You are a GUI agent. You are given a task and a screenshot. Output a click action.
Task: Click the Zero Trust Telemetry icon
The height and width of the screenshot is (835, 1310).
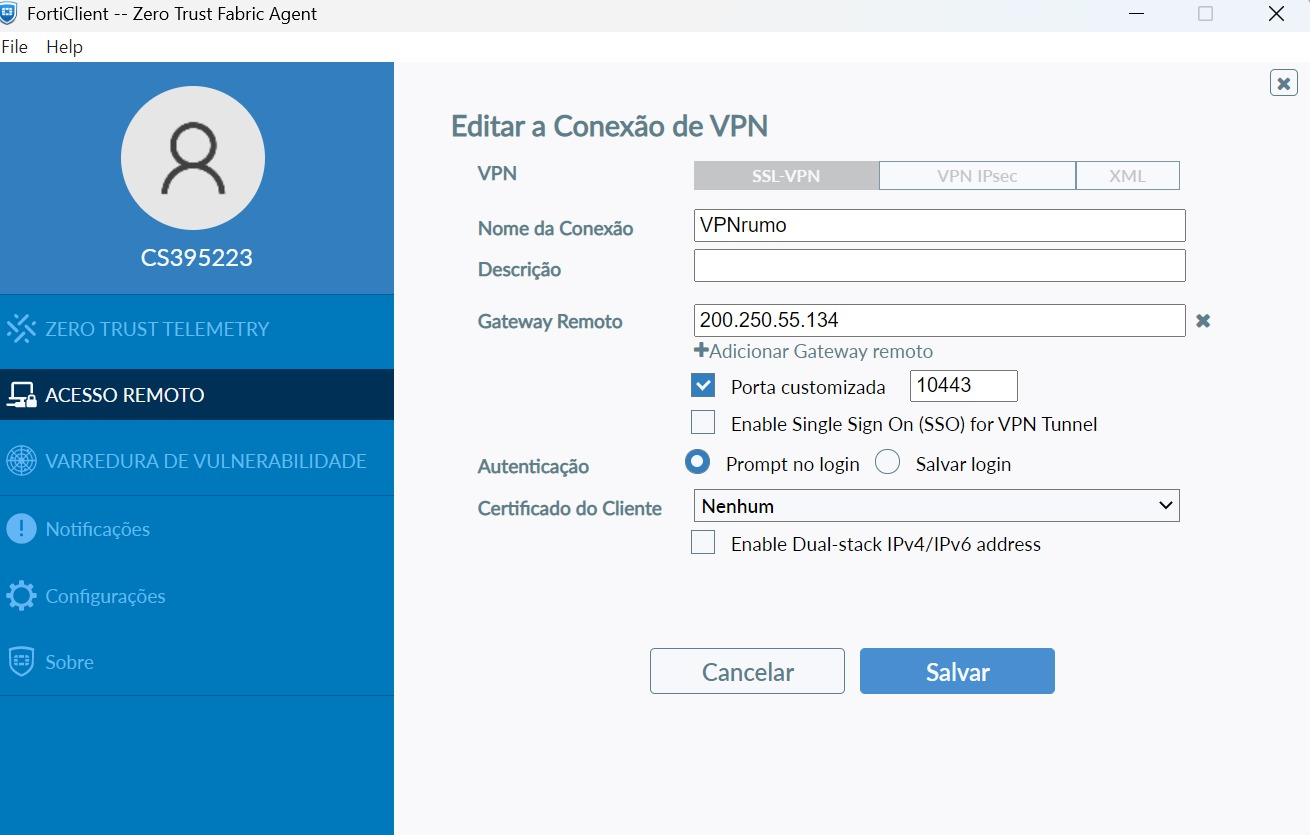coord(21,329)
